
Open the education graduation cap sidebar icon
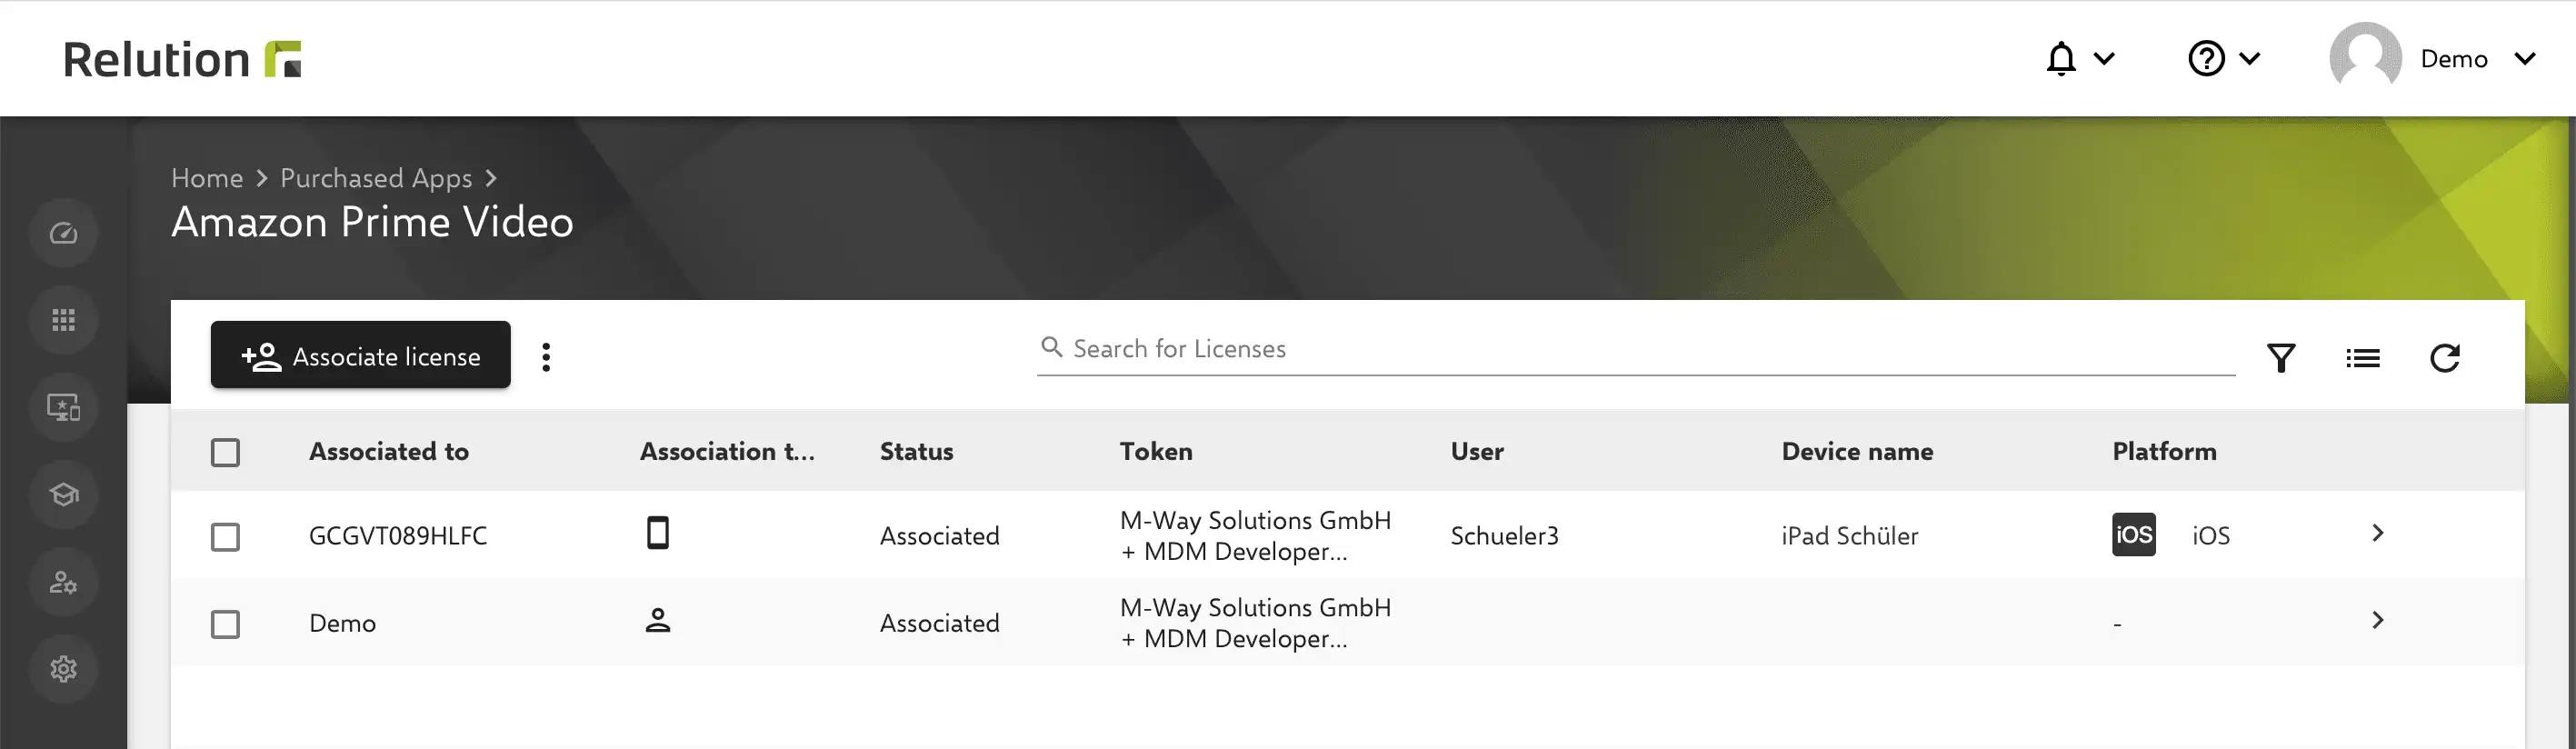point(63,494)
